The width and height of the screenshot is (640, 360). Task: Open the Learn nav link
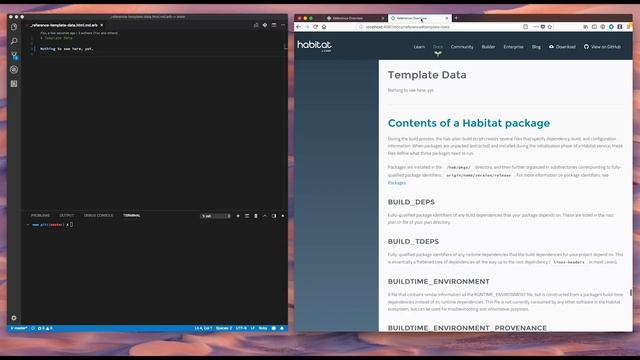click(x=419, y=47)
